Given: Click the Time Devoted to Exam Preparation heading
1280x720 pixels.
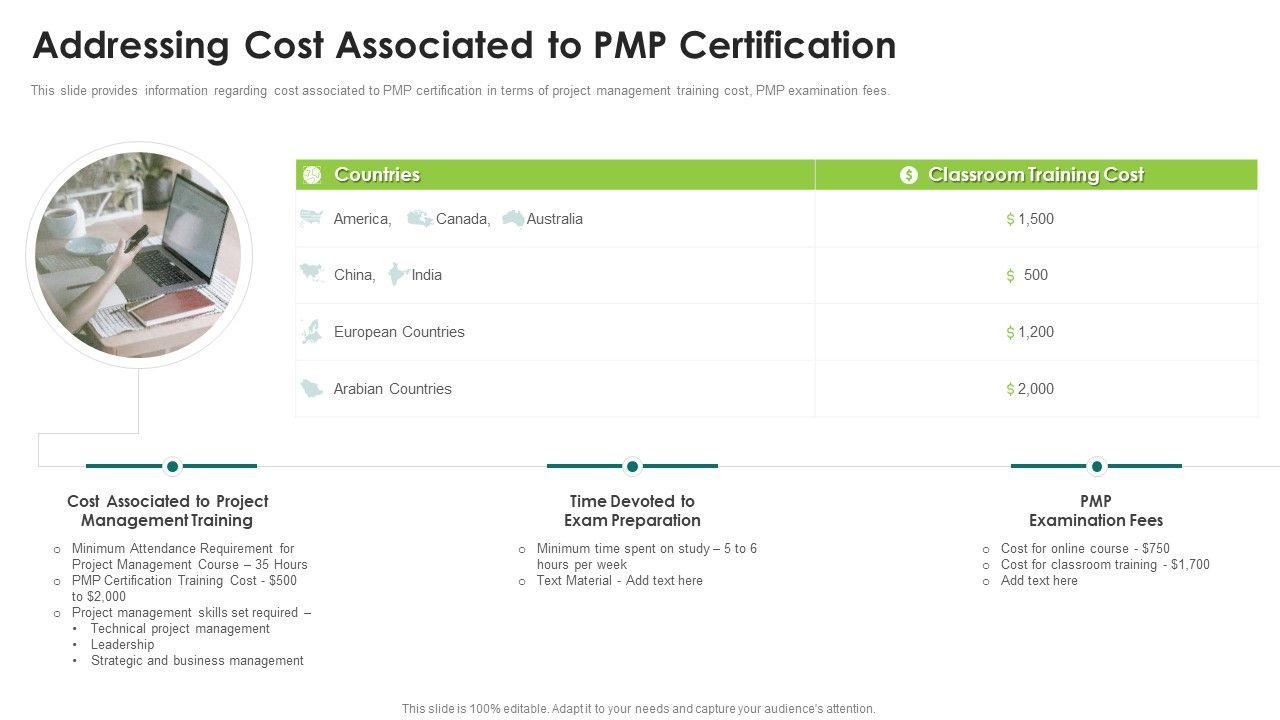Looking at the screenshot, I should pos(632,511).
